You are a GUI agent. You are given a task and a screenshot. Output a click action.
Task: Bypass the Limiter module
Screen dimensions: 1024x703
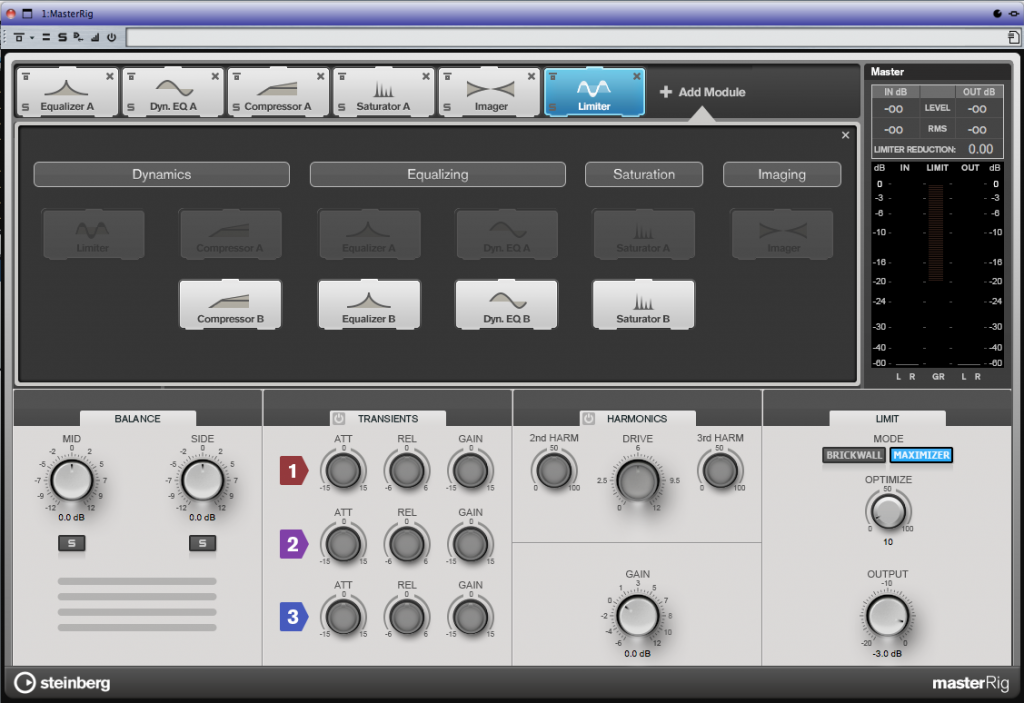[553, 76]
